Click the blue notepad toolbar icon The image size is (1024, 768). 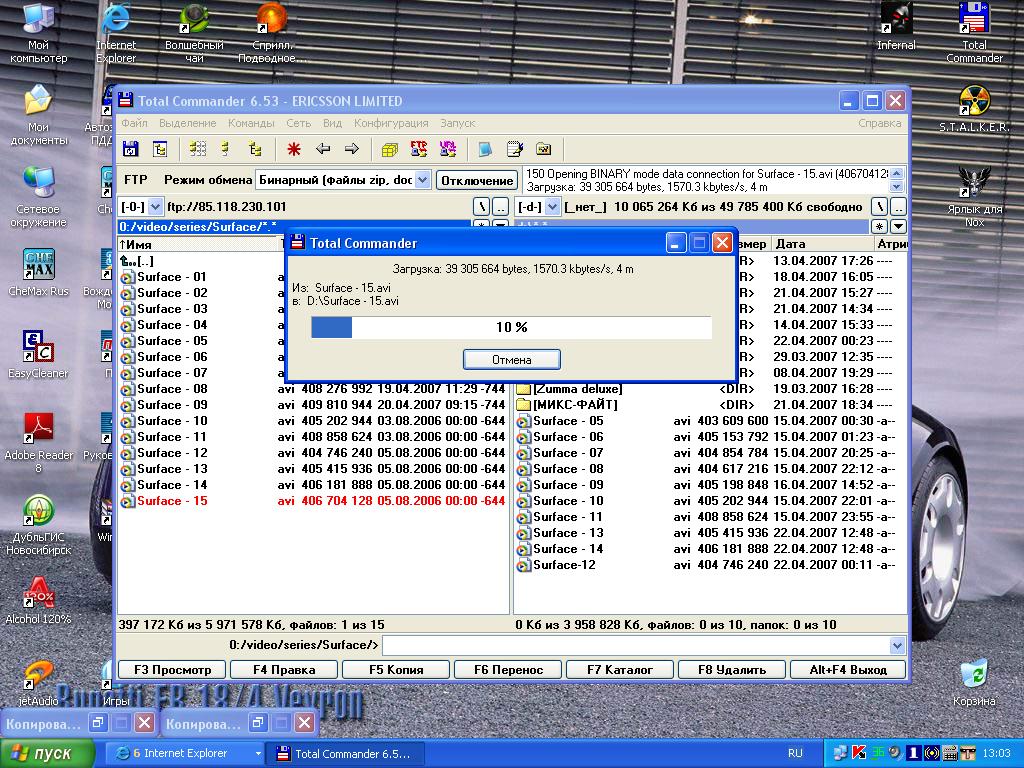tap(485, 150)
